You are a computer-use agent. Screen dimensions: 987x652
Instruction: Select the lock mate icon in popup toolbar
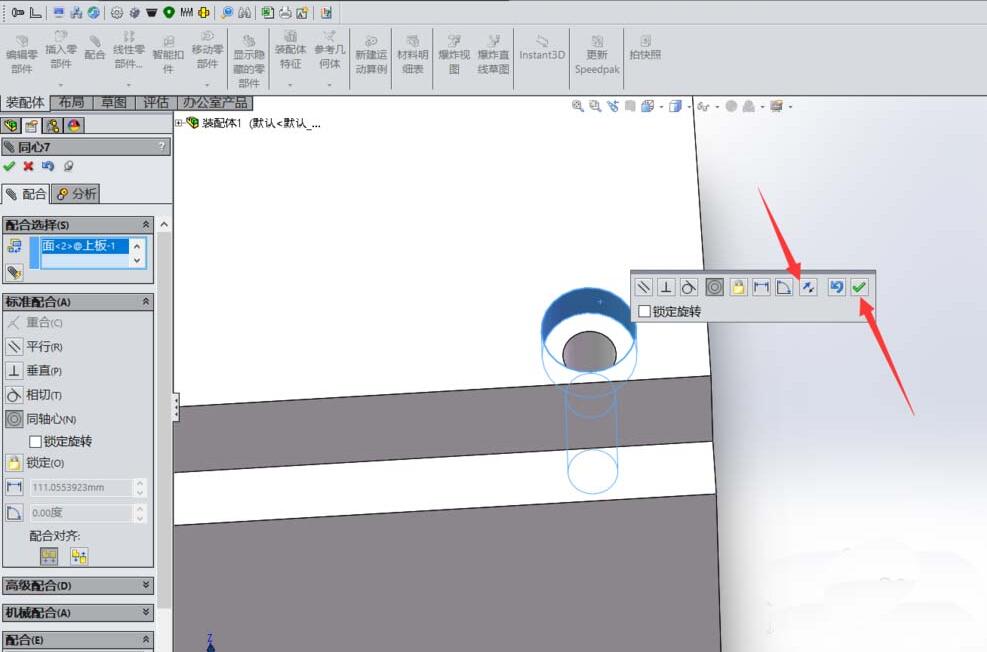coord(738,287)
